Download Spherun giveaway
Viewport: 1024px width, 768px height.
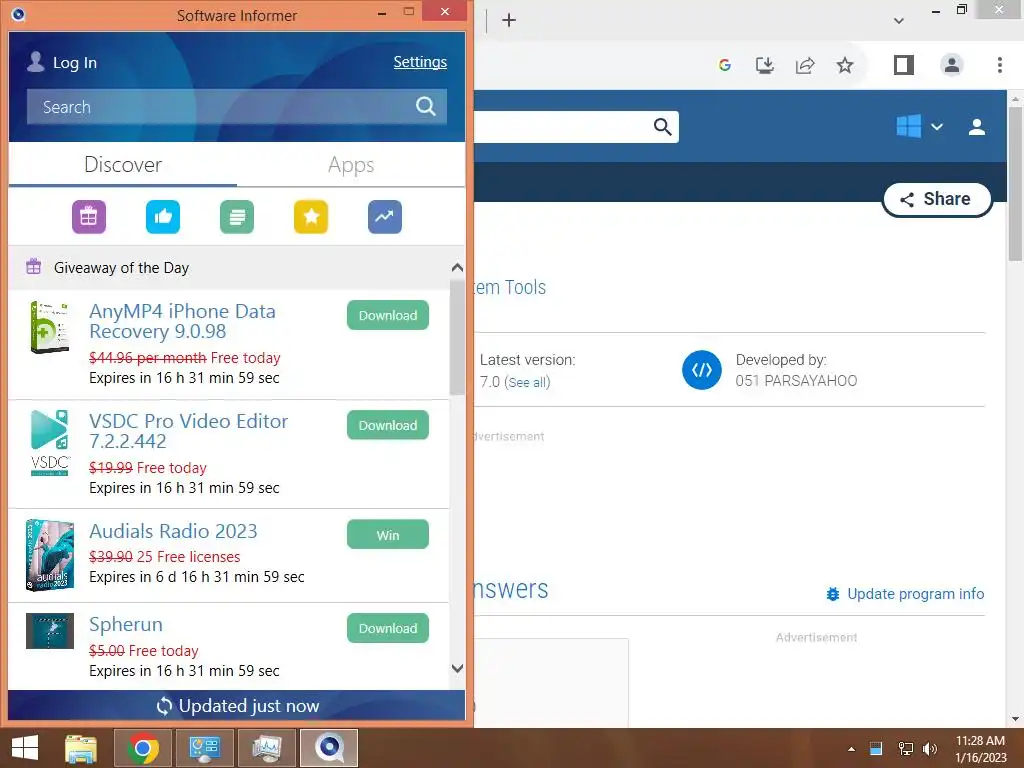[388, 628]
